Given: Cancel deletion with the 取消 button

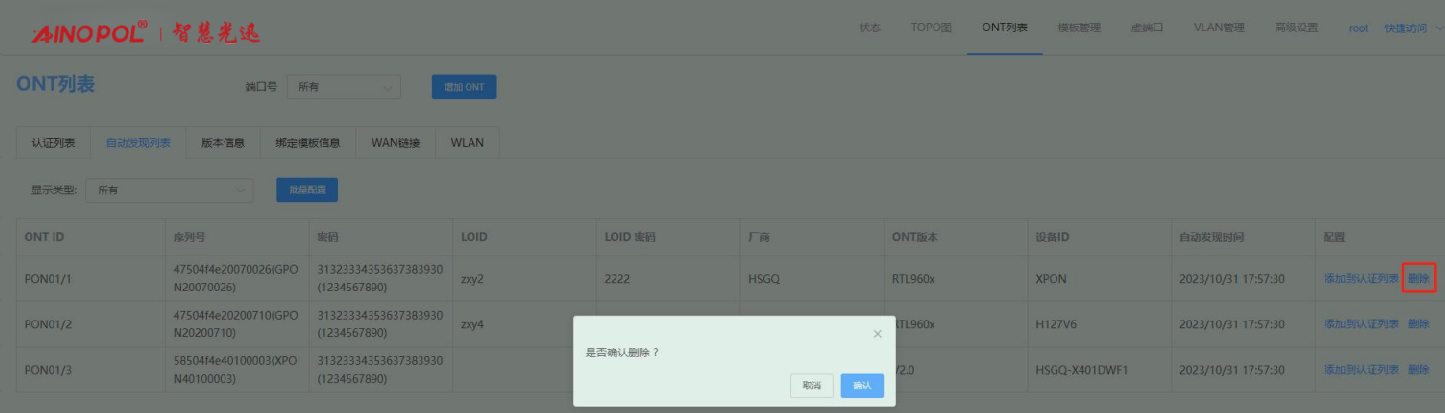Looking at the screenshot, I should coord(811,385).
